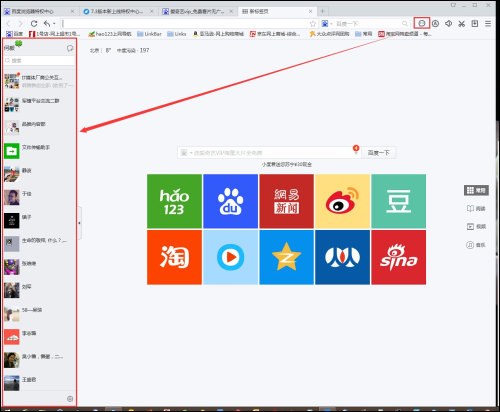Open first group chat with unread dot

(39, 81)
